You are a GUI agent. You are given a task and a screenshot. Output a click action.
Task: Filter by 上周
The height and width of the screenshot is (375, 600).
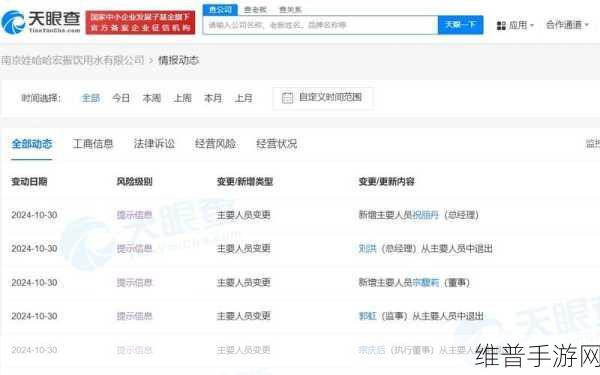pos(183,98)
